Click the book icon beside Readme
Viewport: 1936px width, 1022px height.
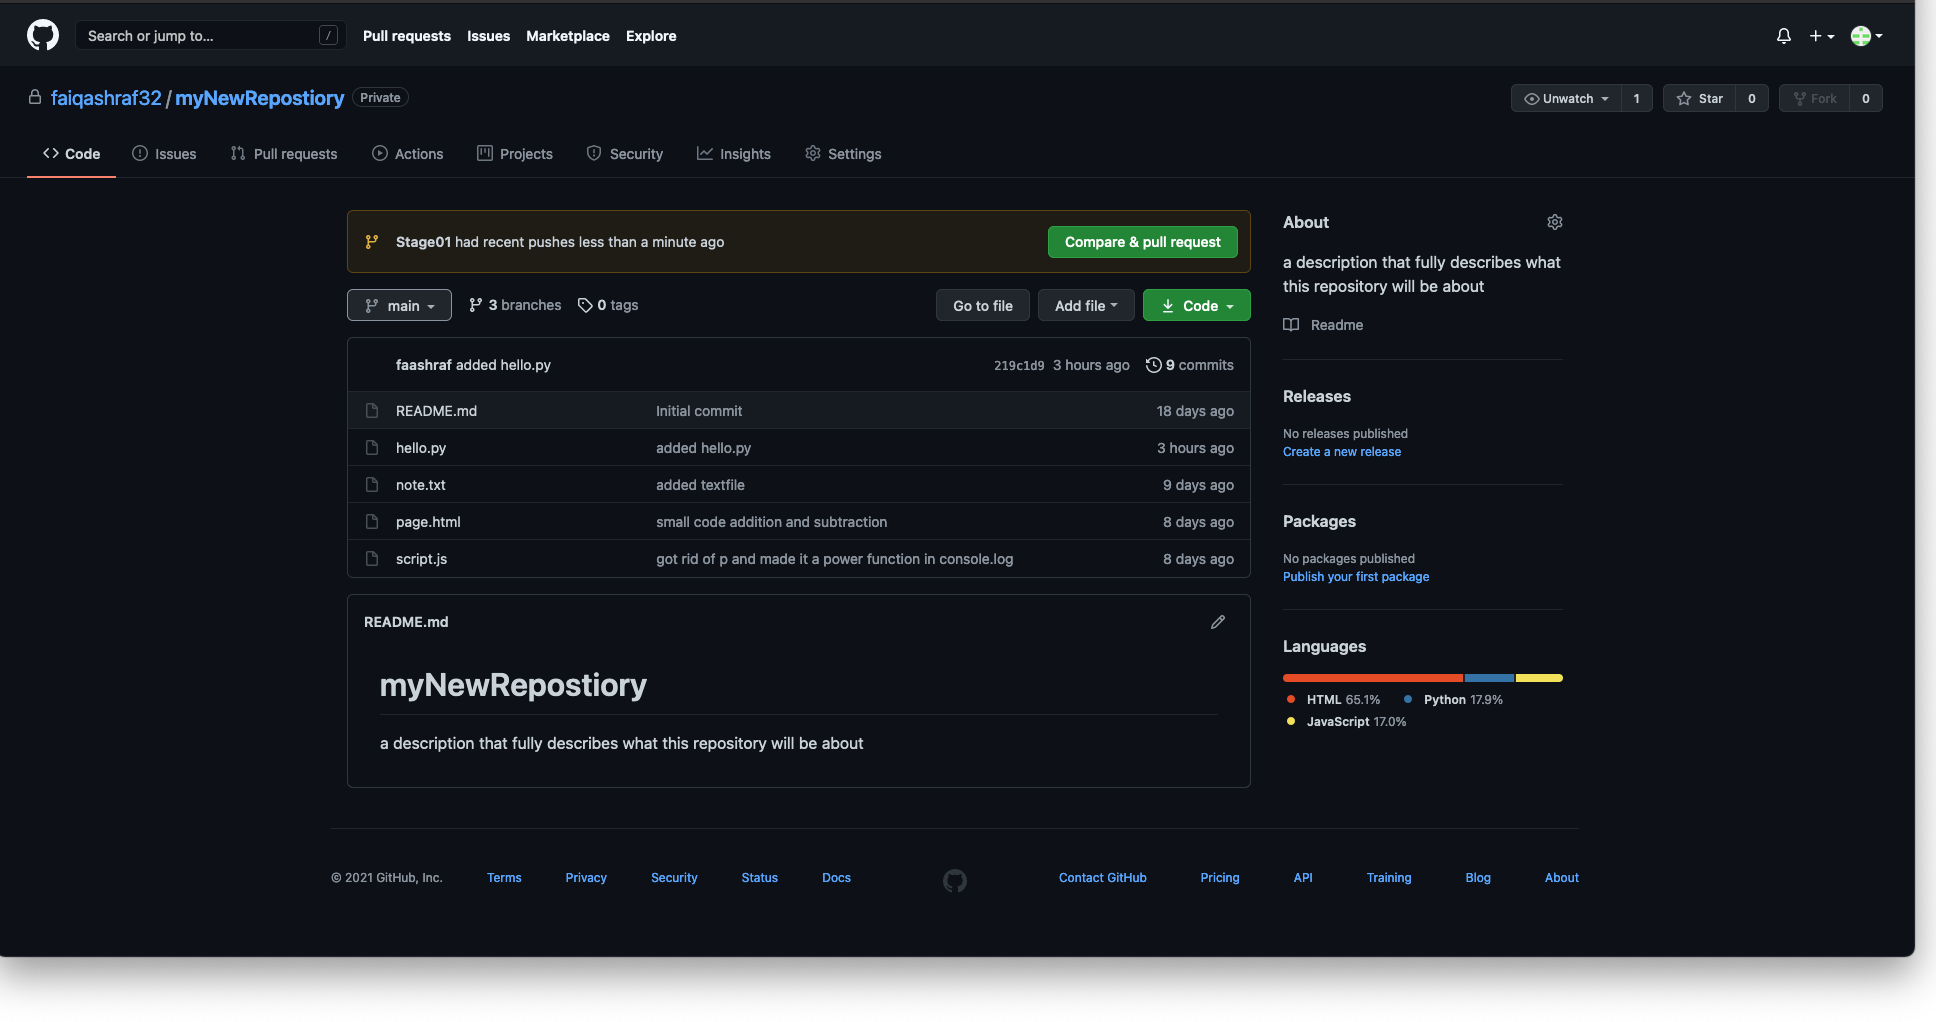1291,325
